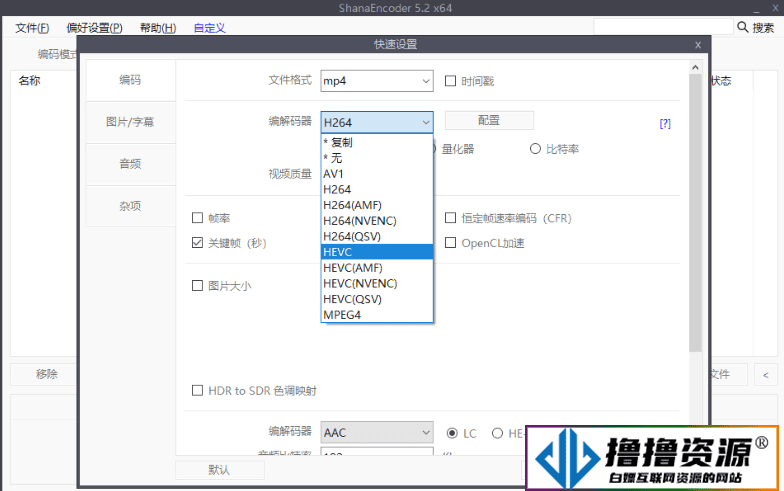Enable the OpenCL加速 checkbox
Viewport: 784px width, 491px height.
(x=450, y=243)
